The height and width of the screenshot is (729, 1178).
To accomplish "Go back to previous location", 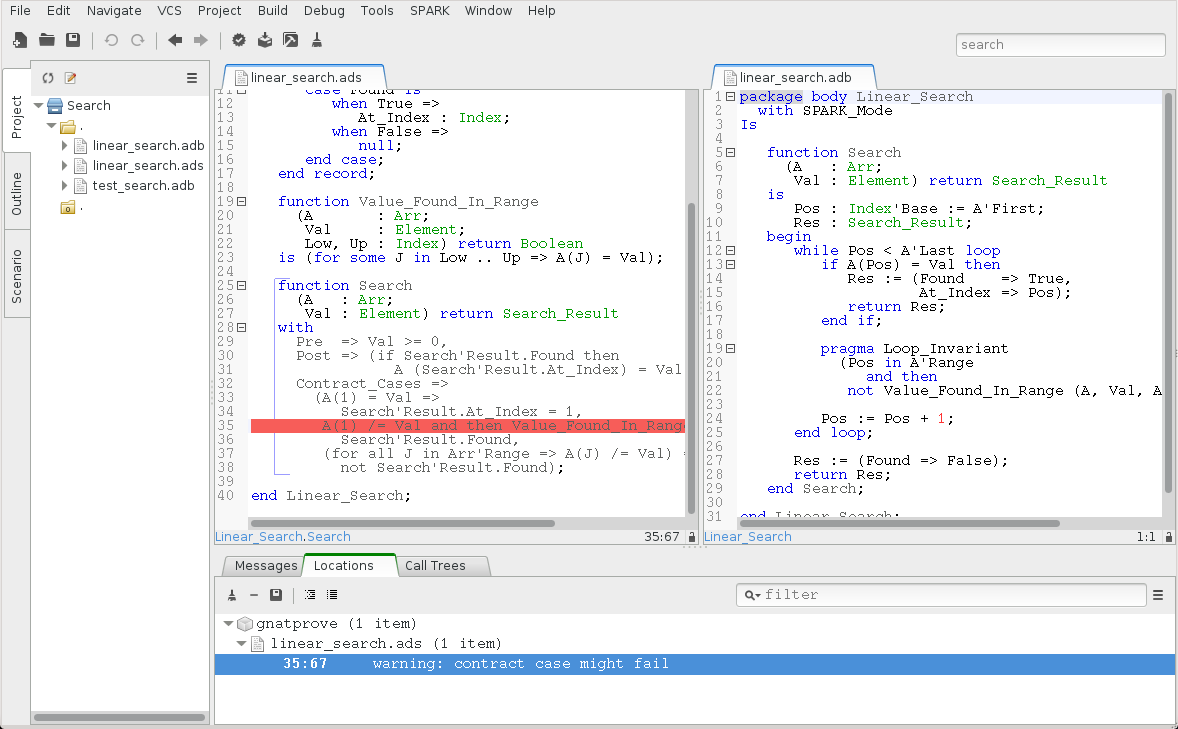I will [175, 40].
